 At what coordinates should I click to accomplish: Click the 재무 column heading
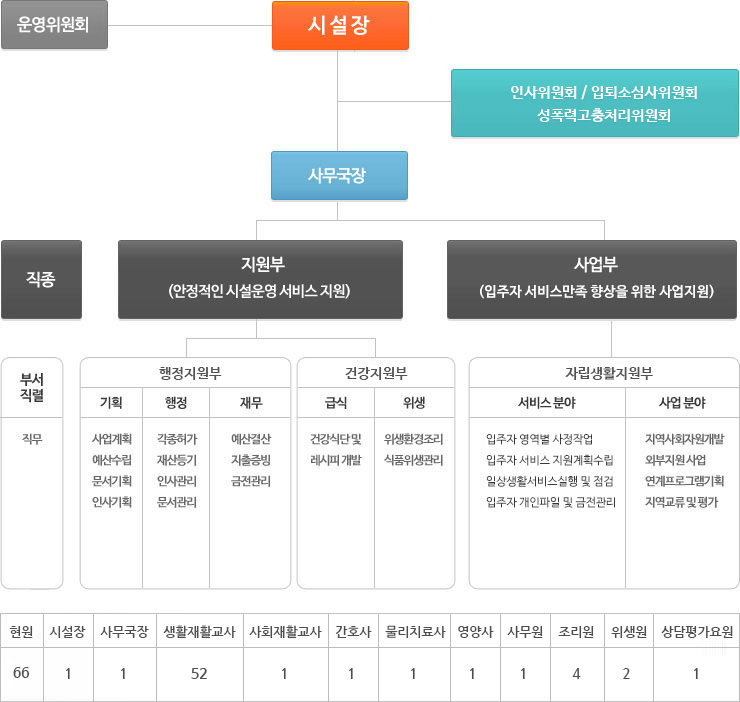(250, 403)
